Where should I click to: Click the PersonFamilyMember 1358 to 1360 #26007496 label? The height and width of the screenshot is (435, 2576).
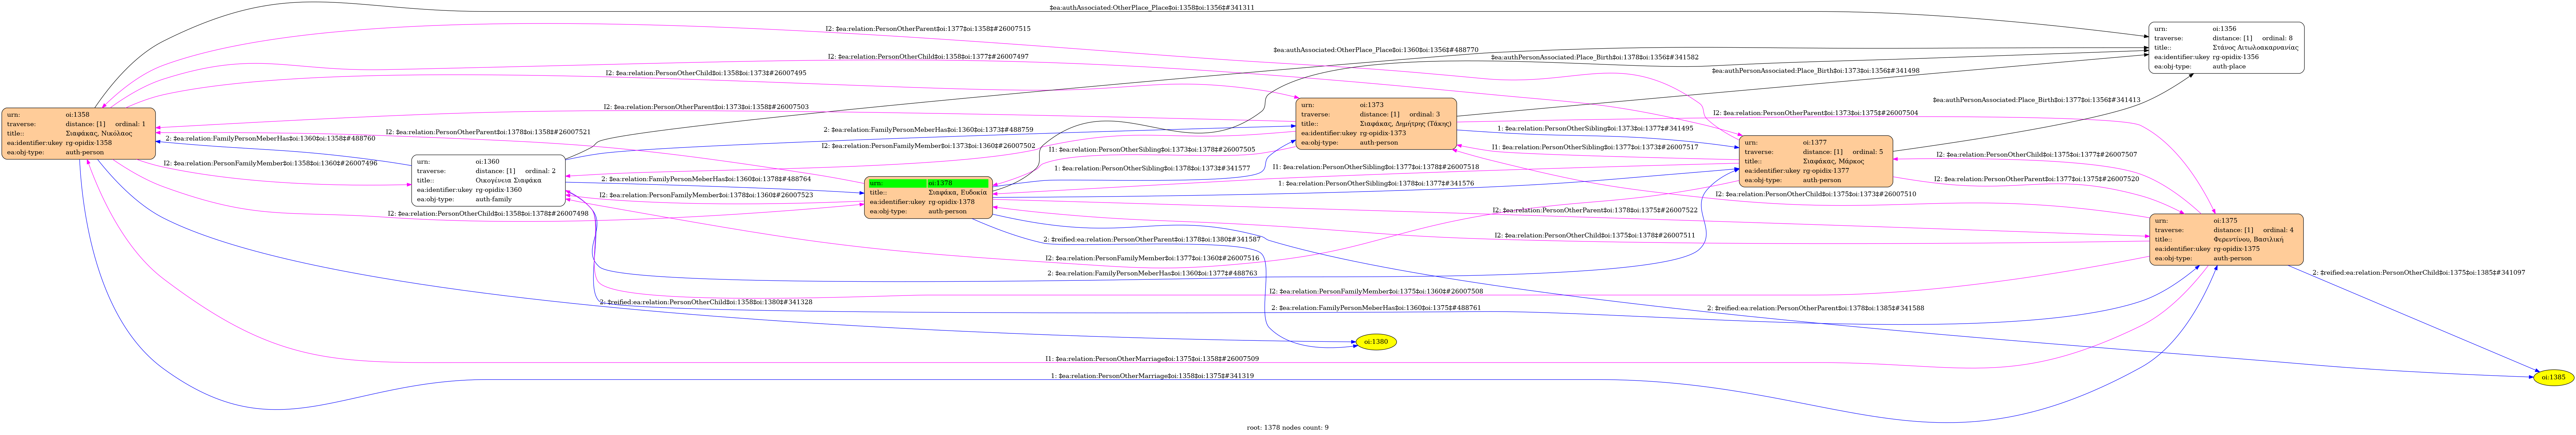[270, 163]
